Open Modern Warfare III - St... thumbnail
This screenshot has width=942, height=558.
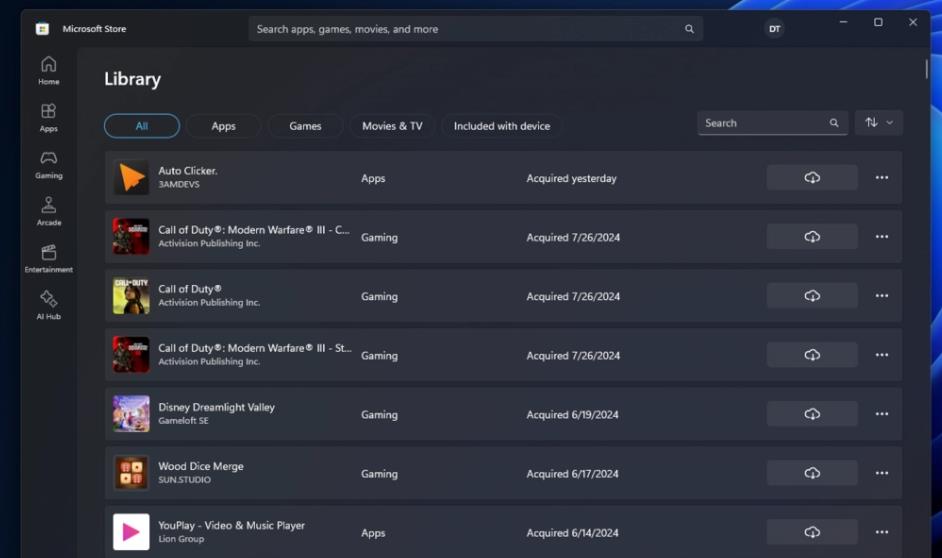(131, 355)
